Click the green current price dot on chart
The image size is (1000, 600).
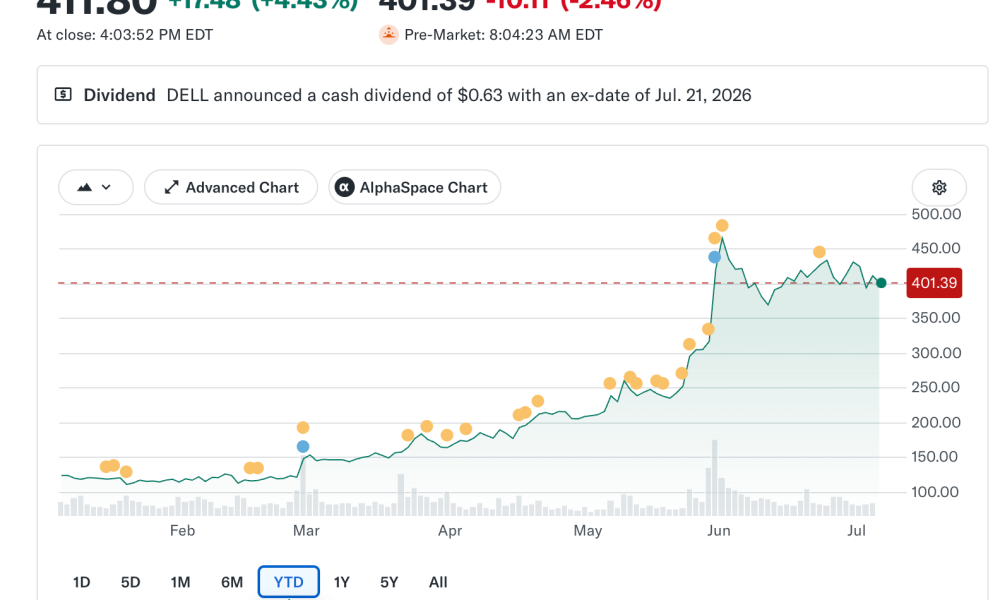click(x=881, y=283)
